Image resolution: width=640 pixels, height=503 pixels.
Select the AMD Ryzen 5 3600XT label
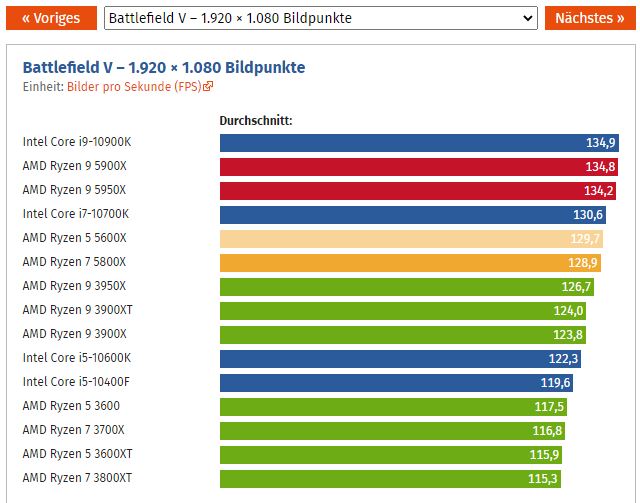(78, 454)
